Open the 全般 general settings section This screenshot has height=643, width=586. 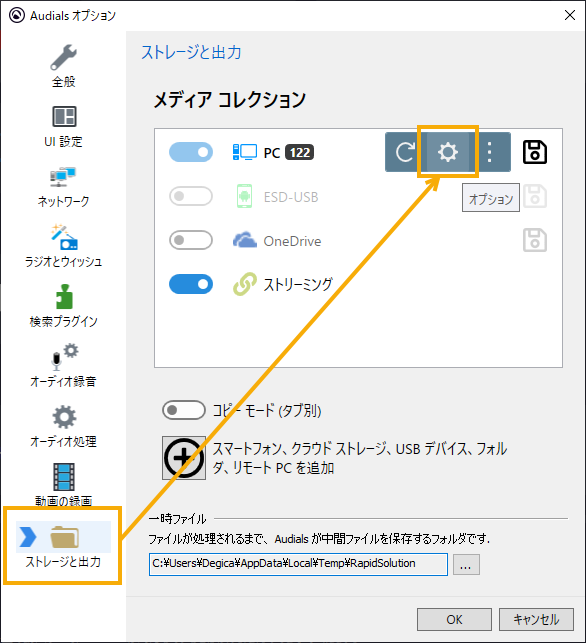[64, 66]
